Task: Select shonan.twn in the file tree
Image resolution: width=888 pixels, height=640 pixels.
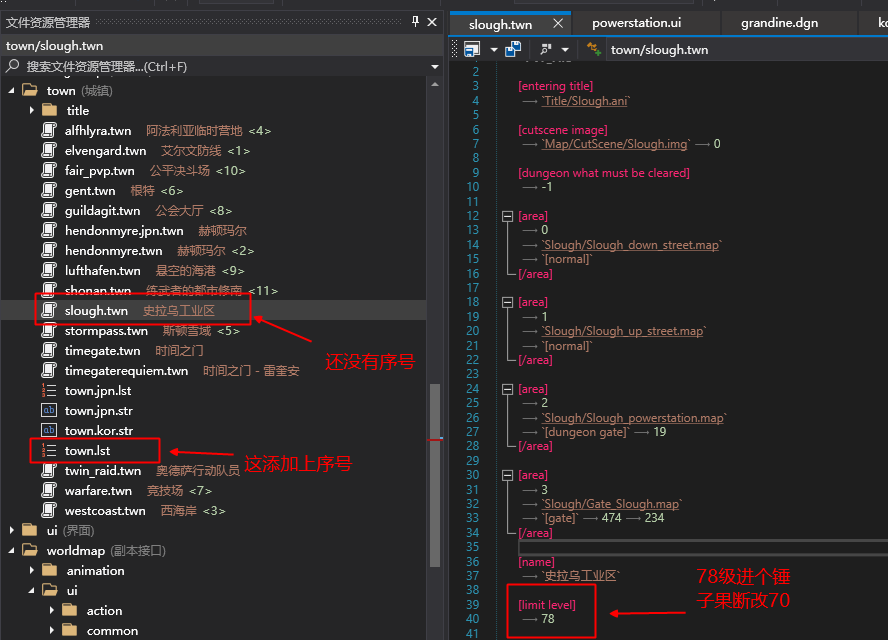Action: (x=214, y=290)
